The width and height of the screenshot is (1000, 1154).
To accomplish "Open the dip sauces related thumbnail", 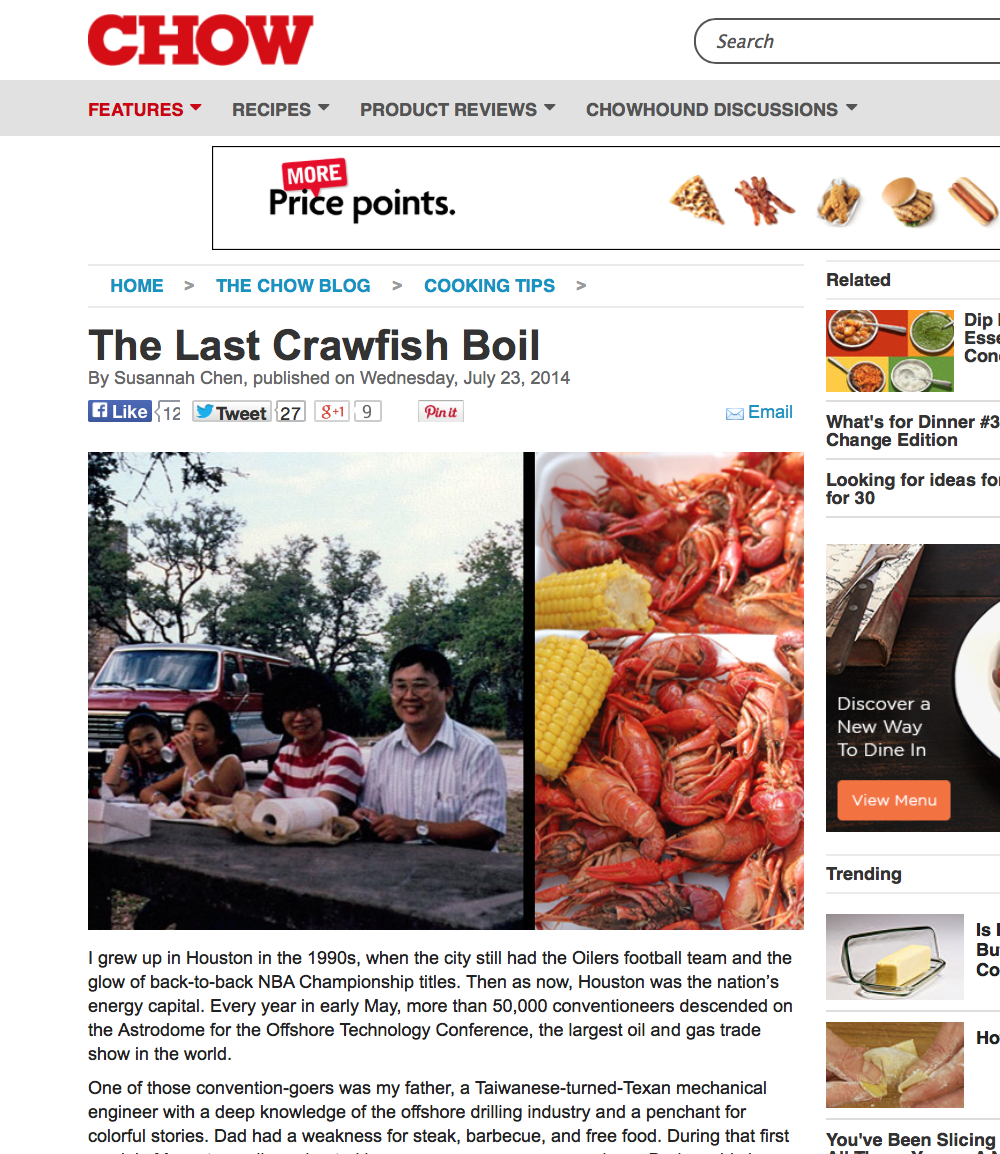I will click(x=890, y=351).
